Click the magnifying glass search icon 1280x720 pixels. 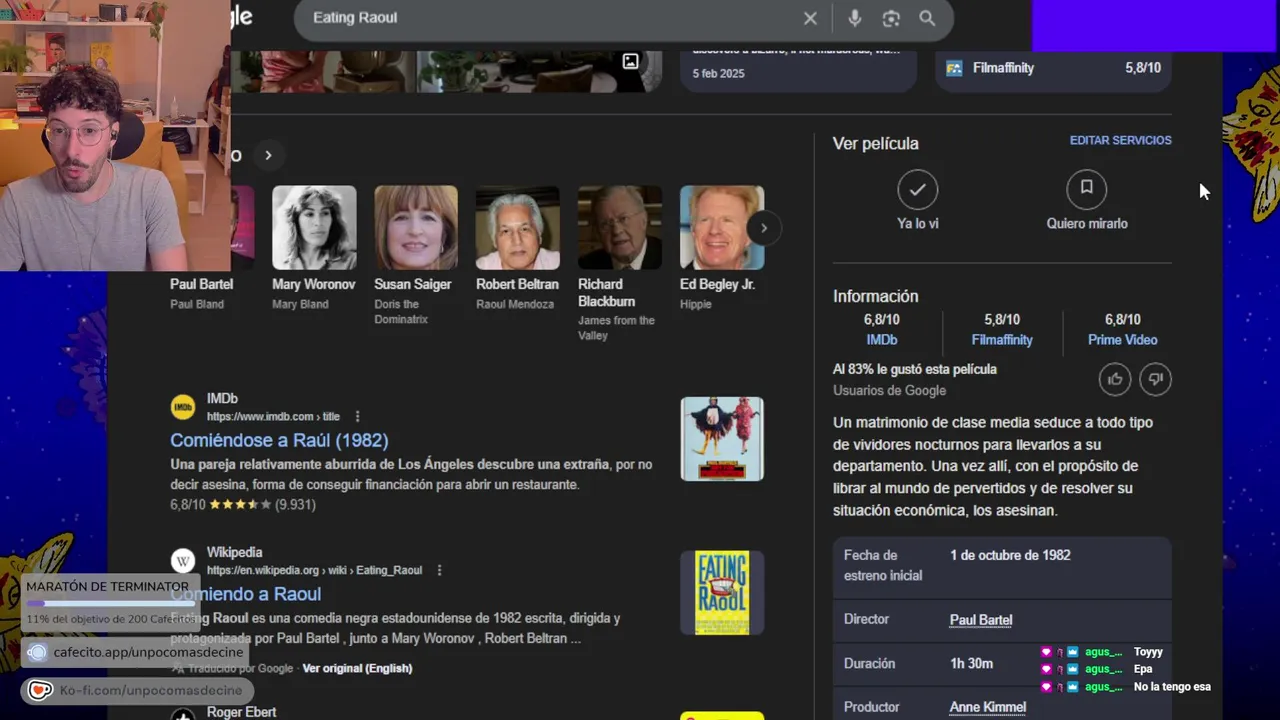[927, 18]
